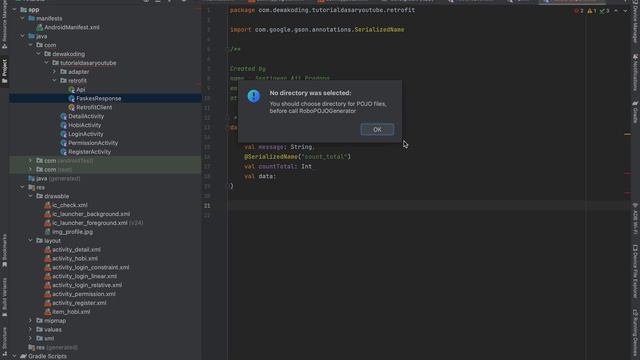Select activity_login_linear.xml layout file

(x=84, y=276)
